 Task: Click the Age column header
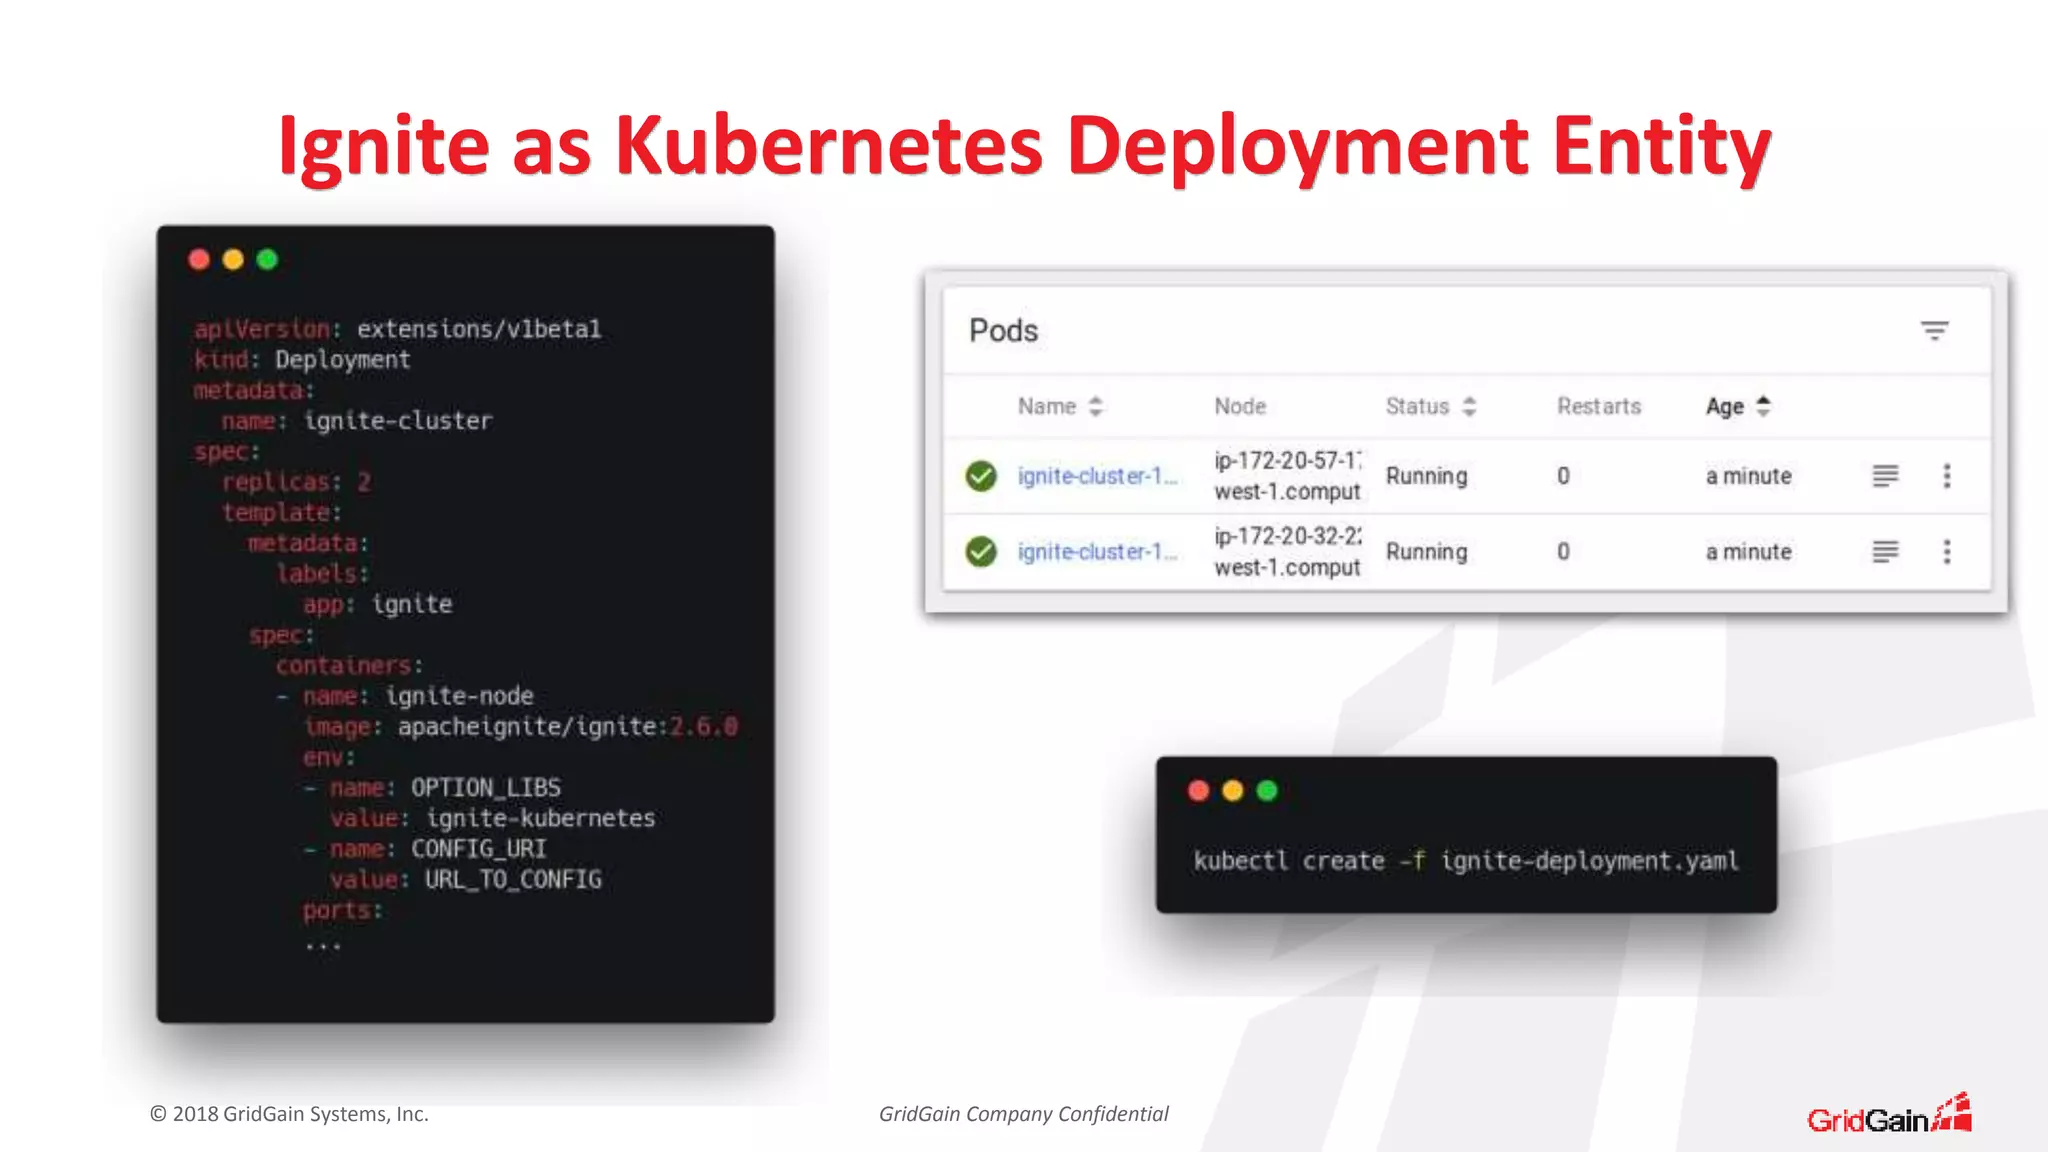tap(1725, 406)
